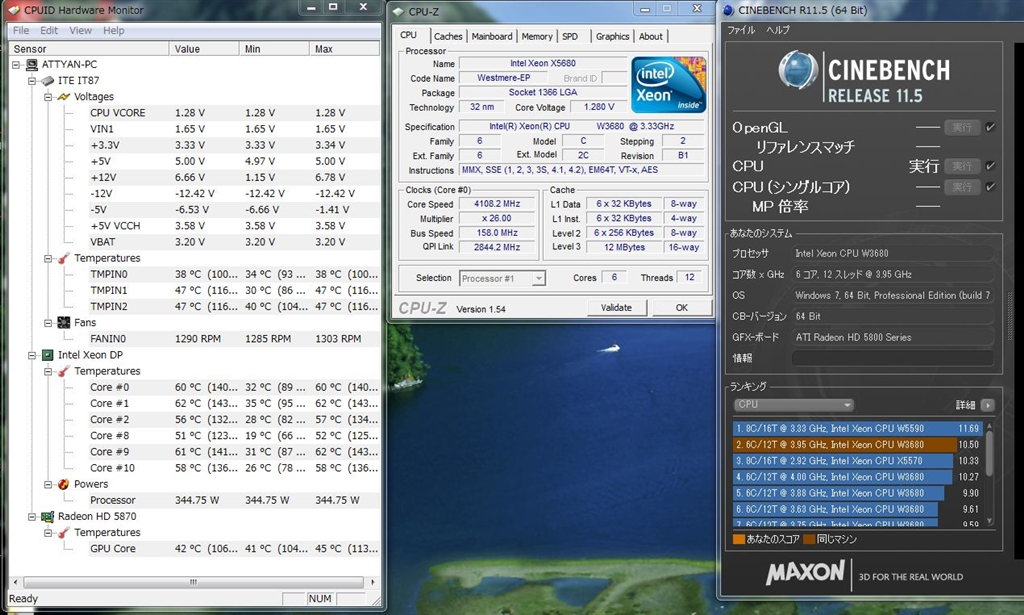This screenshot has width=1024, height=615.
Task: Toggle the CPU test checkbox in CINEBENCH
Action: 991,166
